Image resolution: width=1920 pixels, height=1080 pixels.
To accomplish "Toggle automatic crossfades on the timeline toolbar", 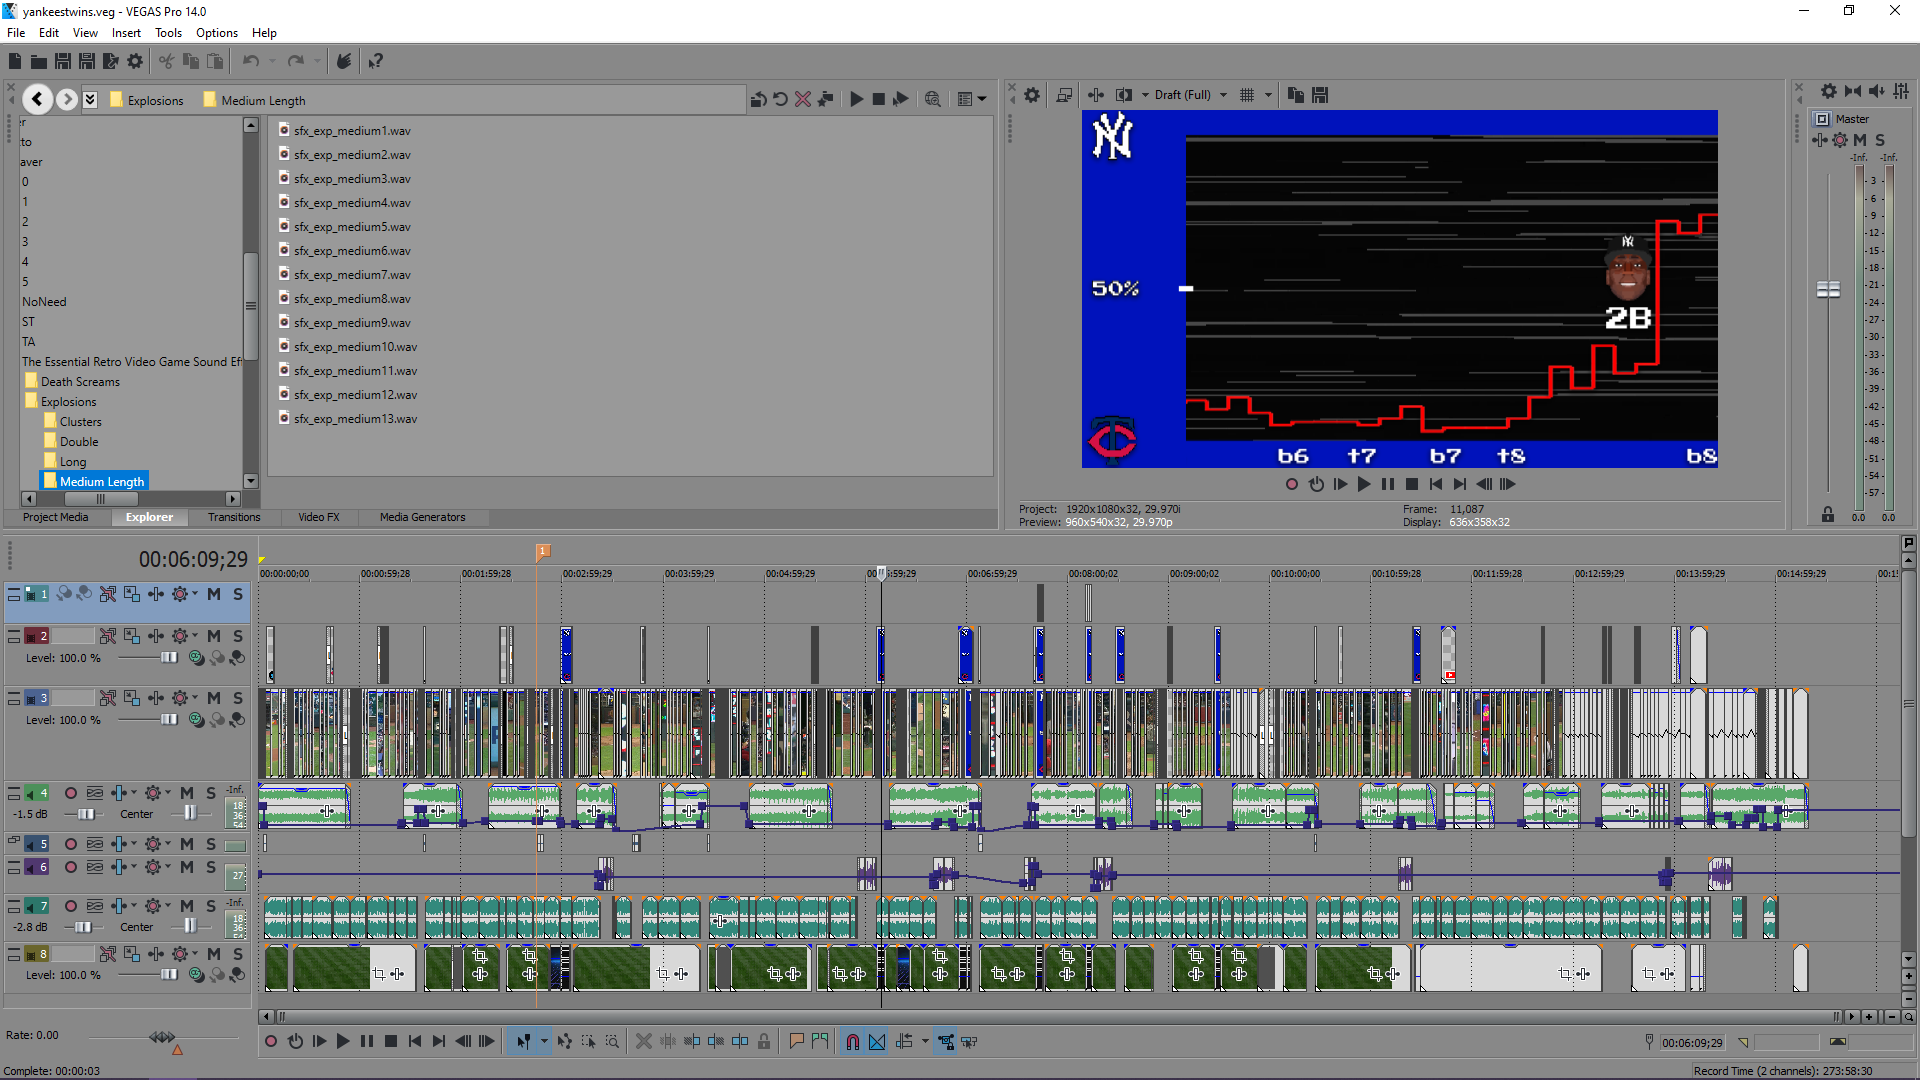I will (x=877, y=1042).
